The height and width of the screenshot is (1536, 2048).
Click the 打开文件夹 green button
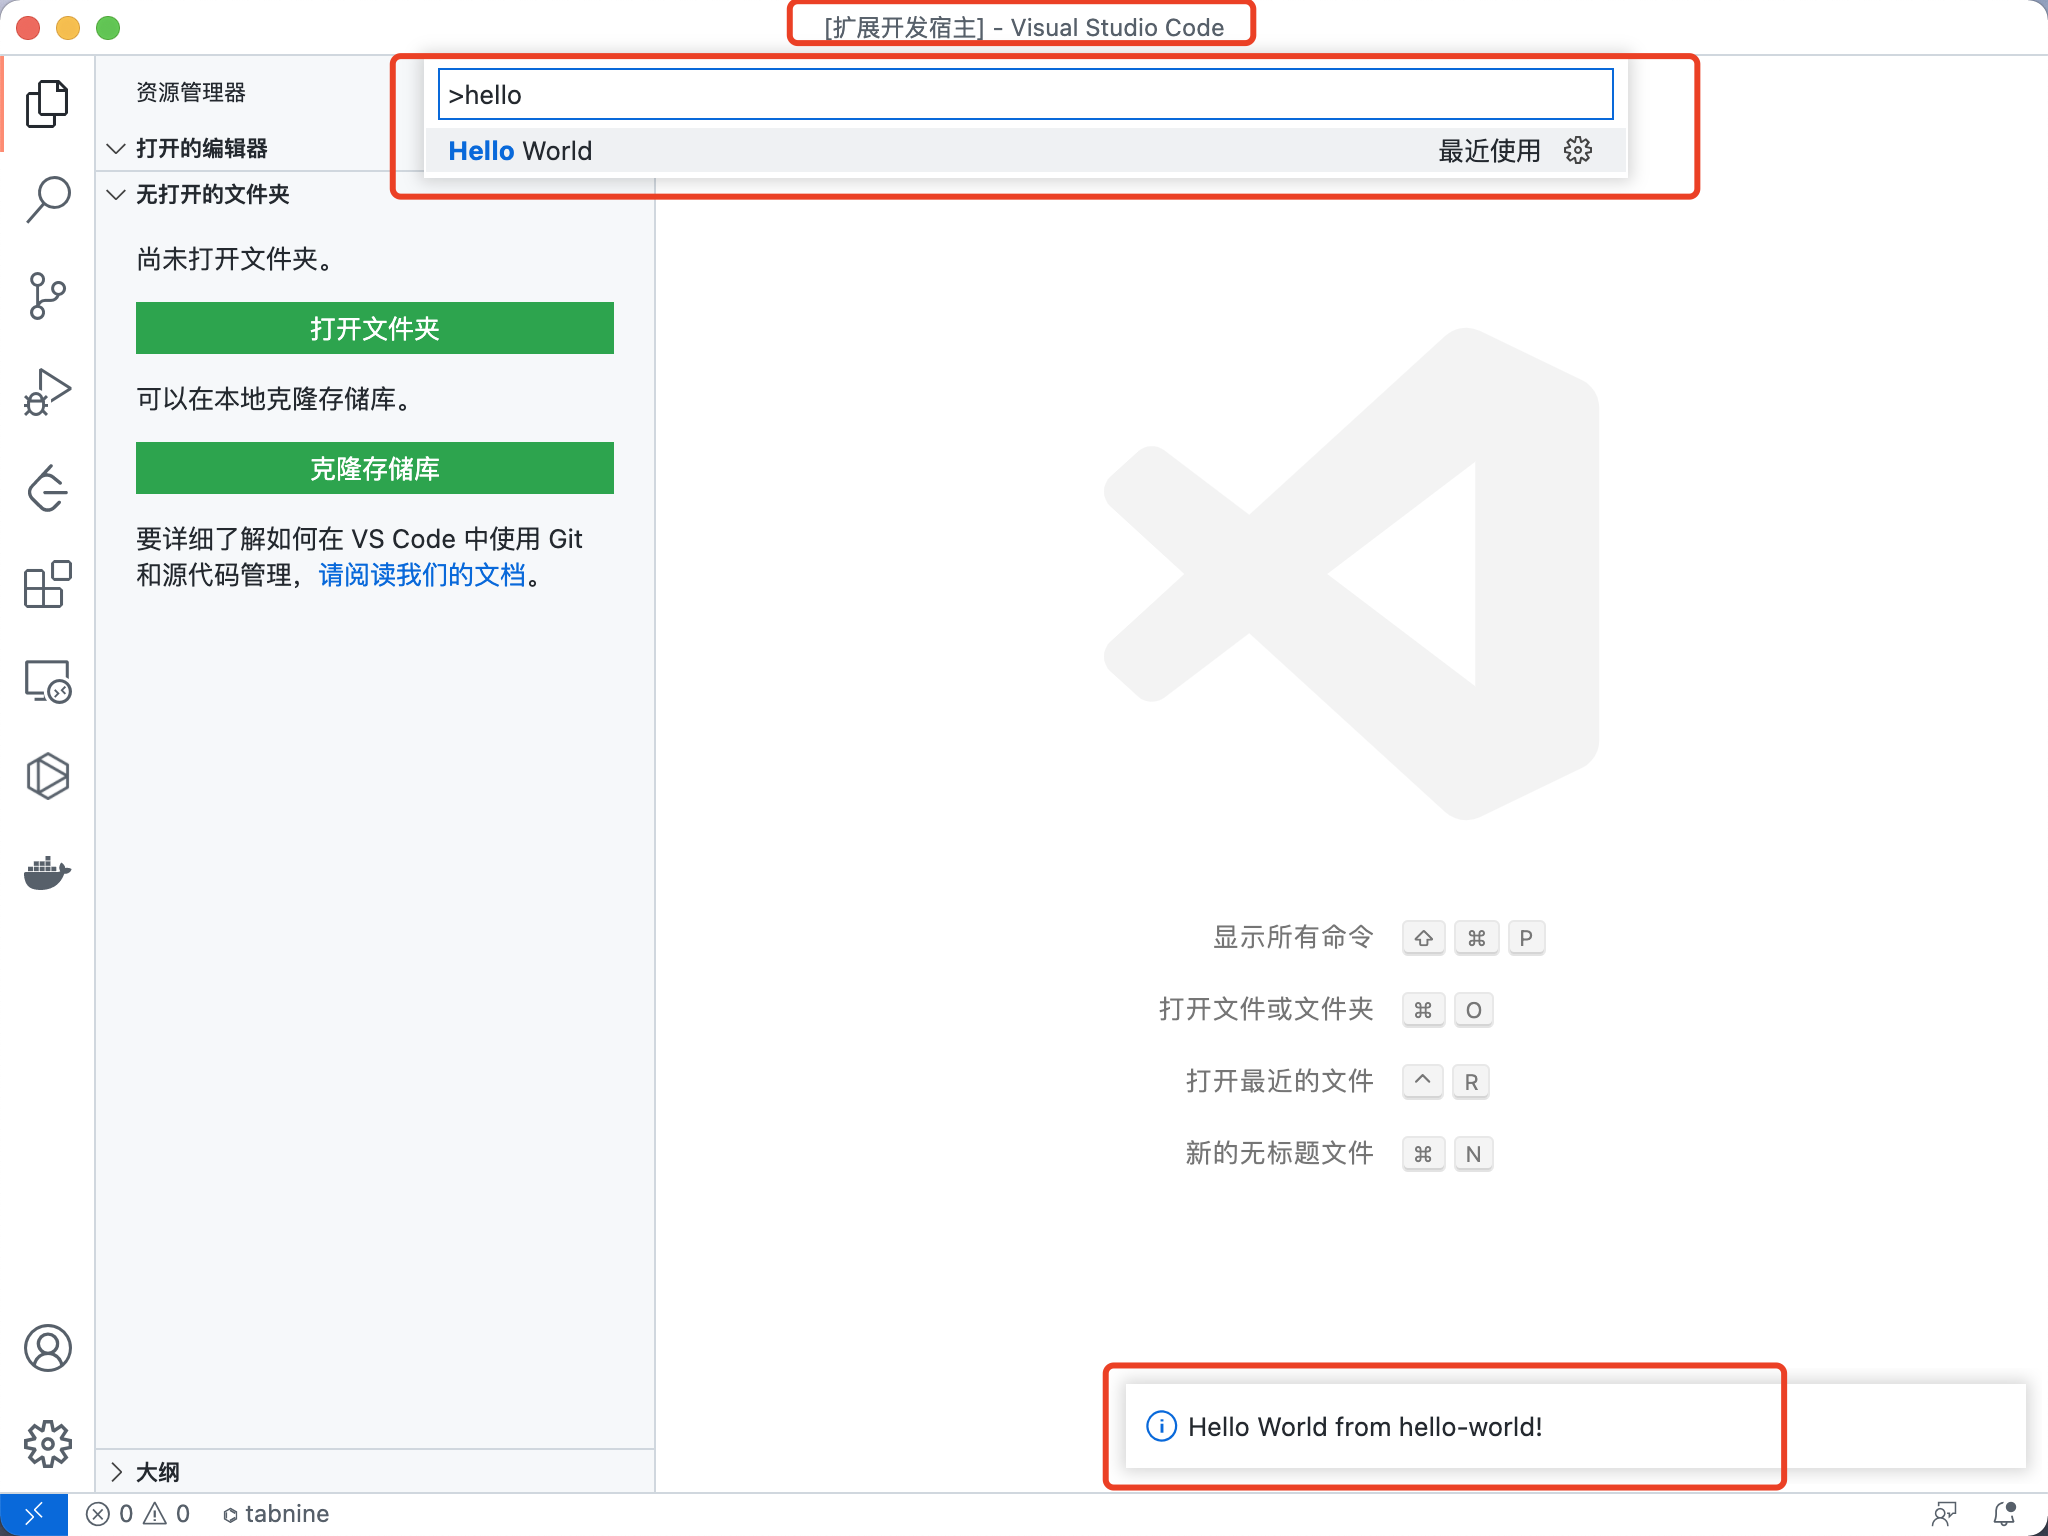click(375, 328)
